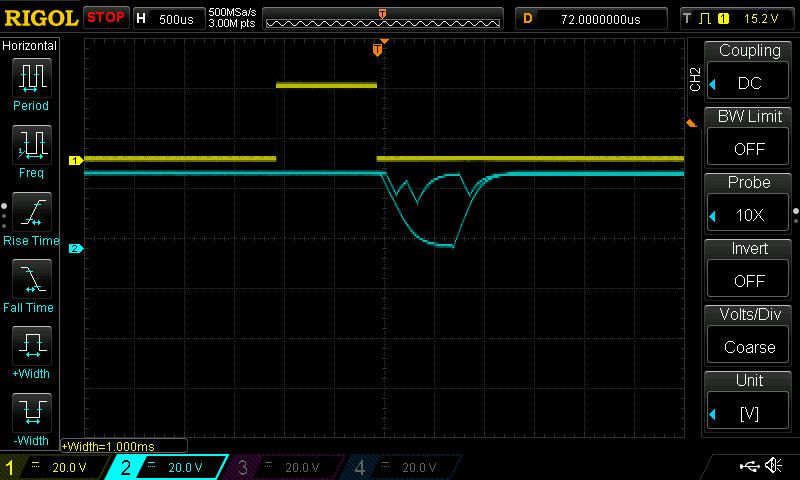
Task: Select the Freq measurement icon
Action: (x=32, y=145)
